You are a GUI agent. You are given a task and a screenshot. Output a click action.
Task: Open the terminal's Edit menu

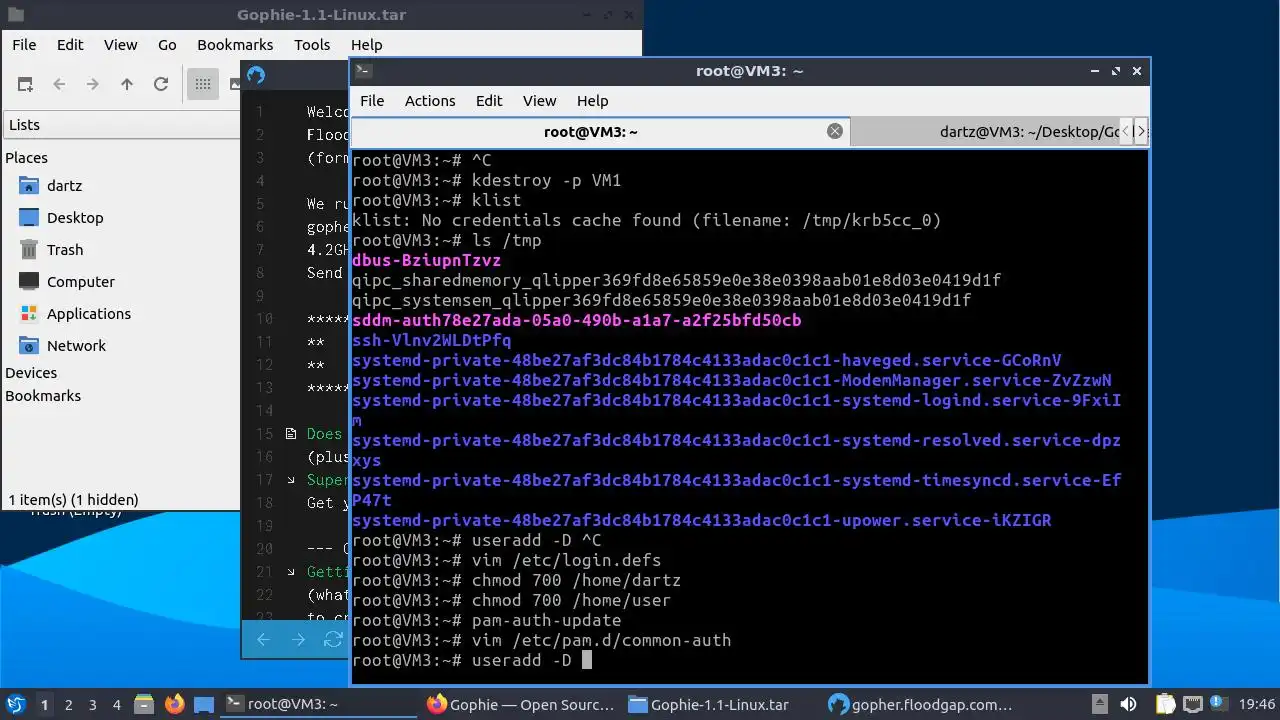coord(489,101)
